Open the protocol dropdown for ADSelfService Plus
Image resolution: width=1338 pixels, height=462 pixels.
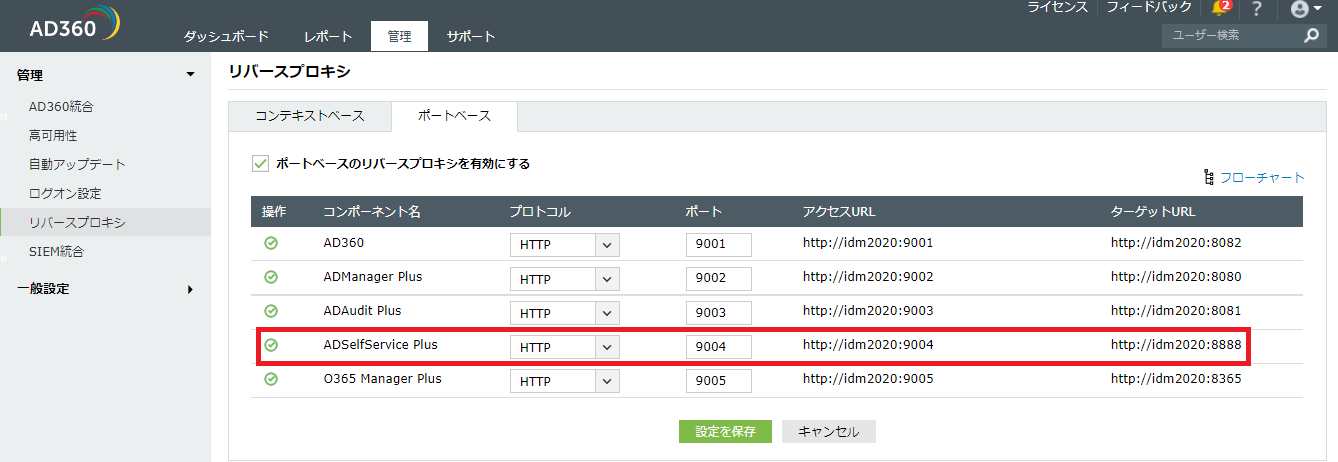point(565,347)
